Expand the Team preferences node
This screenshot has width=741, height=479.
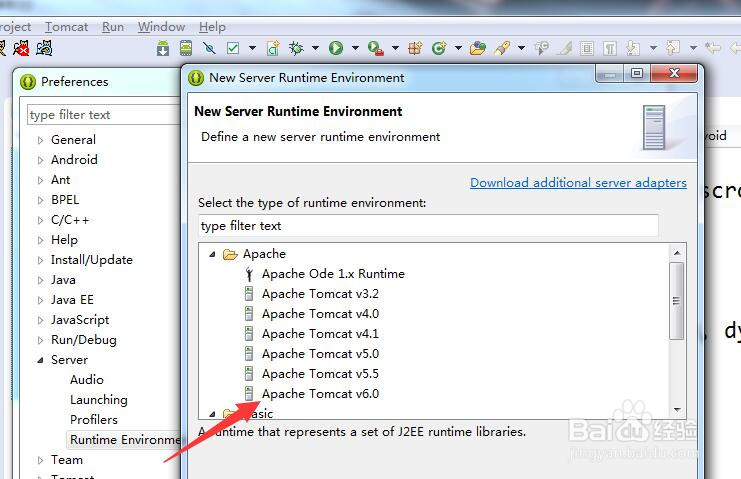point(41,460)
